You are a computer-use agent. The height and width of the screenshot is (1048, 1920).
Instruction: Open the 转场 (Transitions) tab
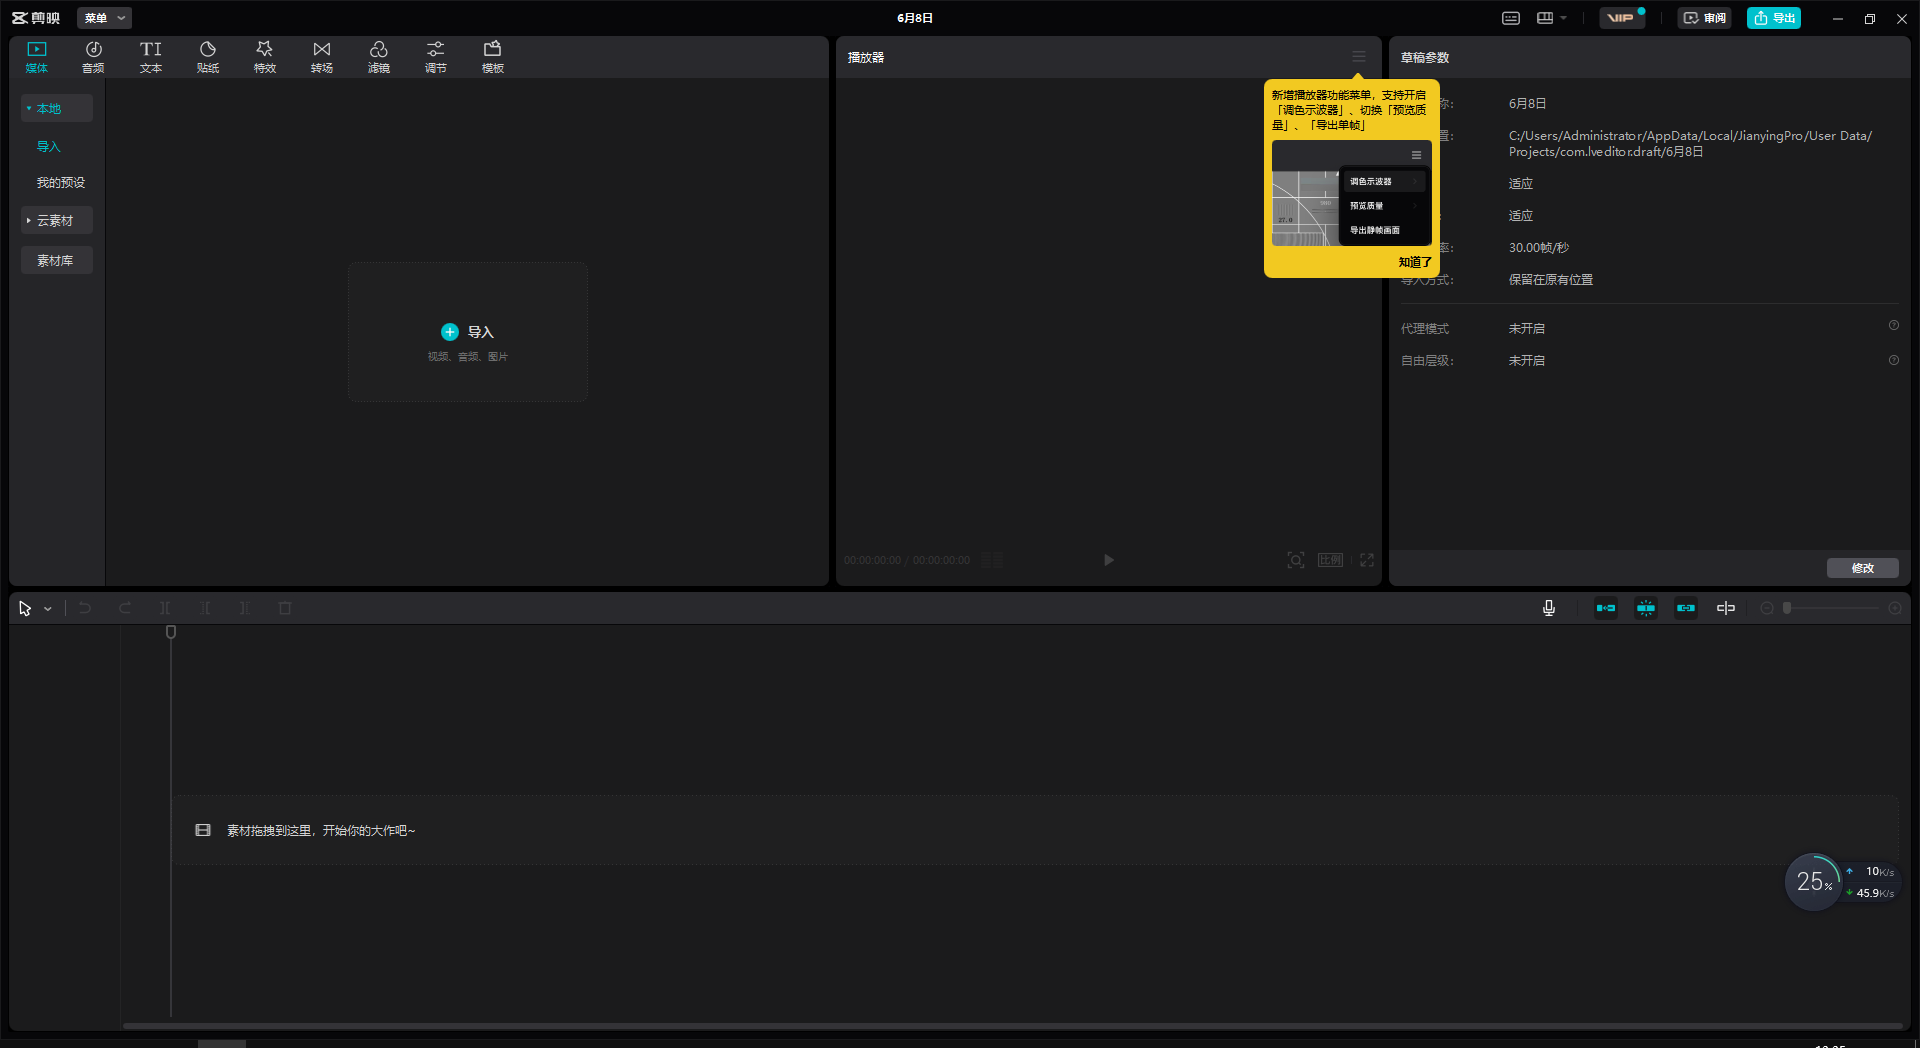(x=322, y=57)
